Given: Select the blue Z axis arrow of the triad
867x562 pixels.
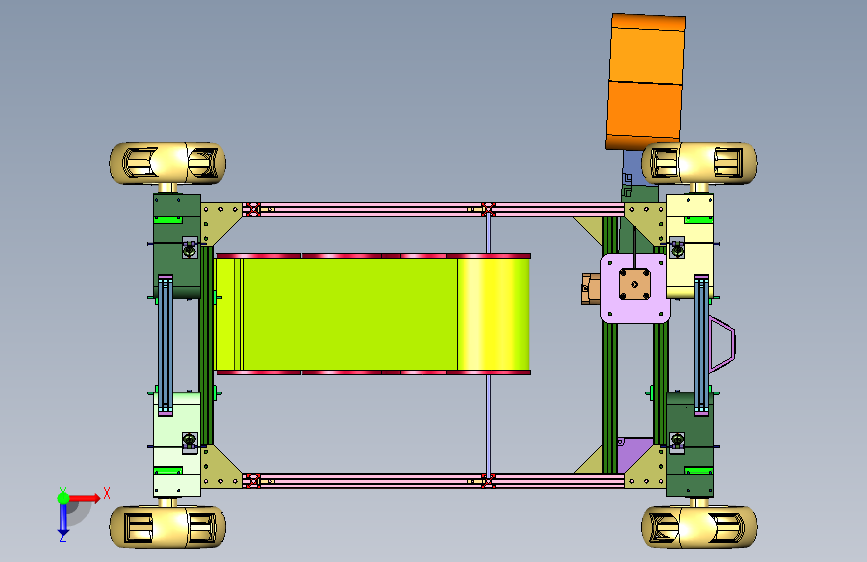Looking at the screenshot, I should (x=63, y=519).
